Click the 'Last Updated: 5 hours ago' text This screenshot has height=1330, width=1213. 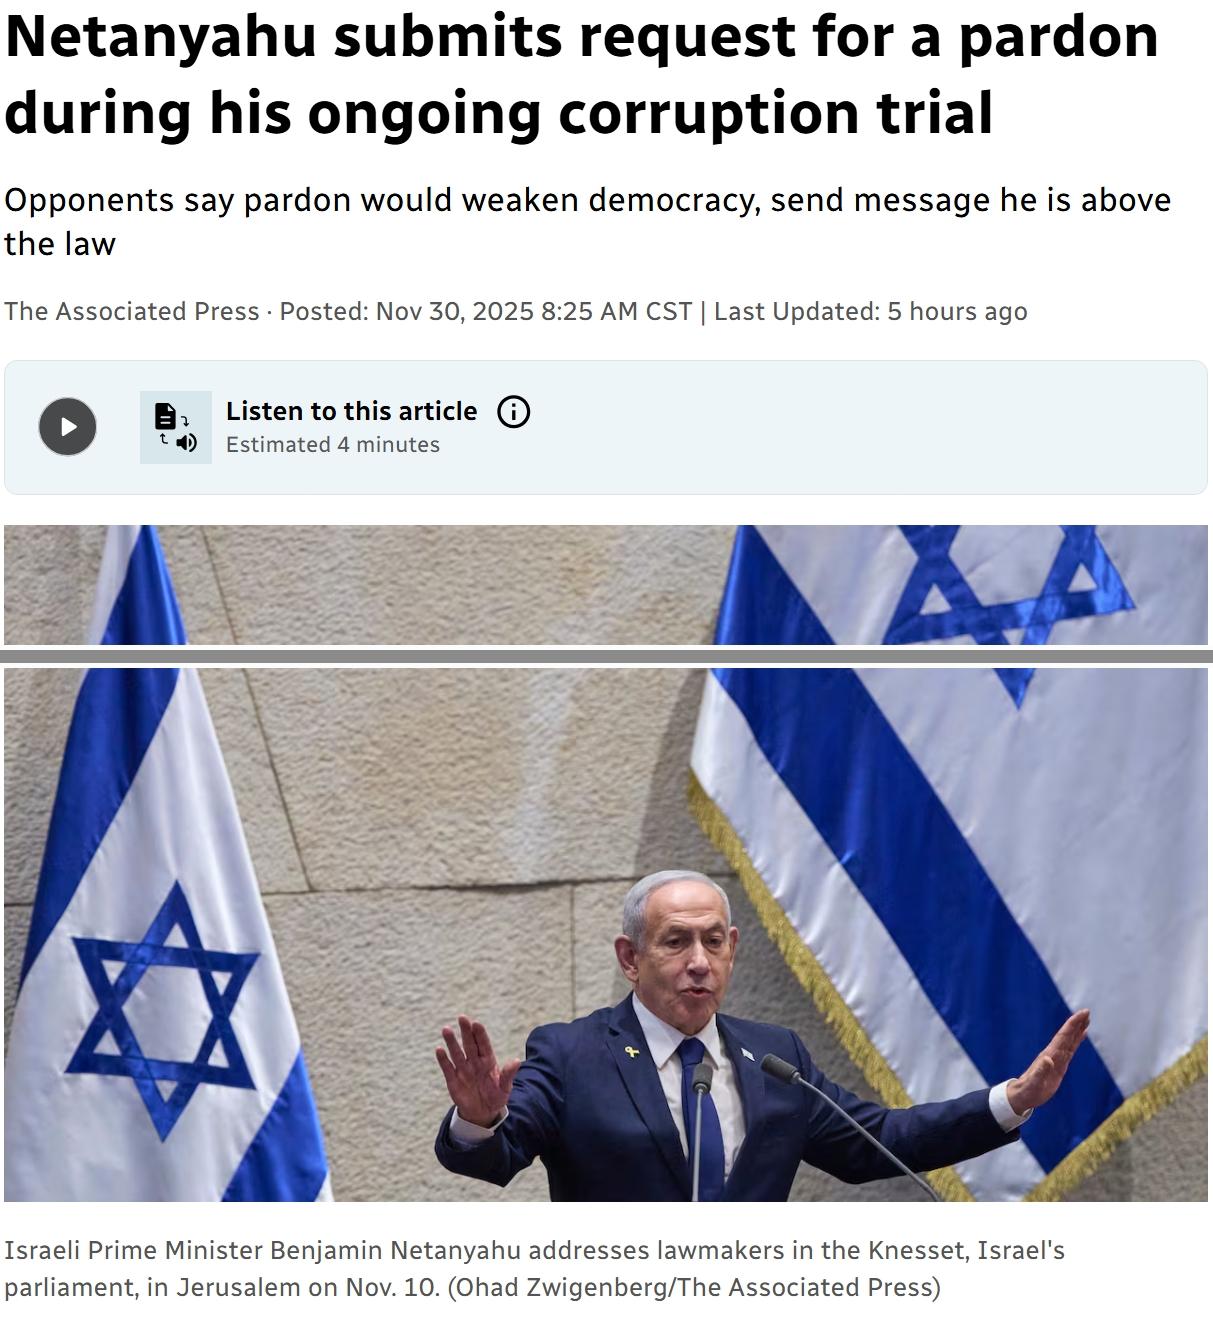(x=870, y=312)
